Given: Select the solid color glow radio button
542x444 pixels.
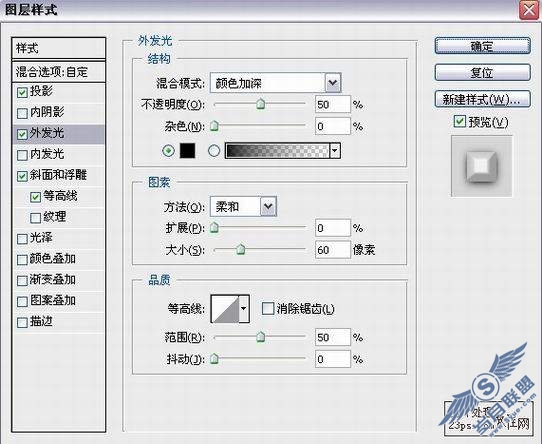Looking at the screenshot, I should [168, 151].
